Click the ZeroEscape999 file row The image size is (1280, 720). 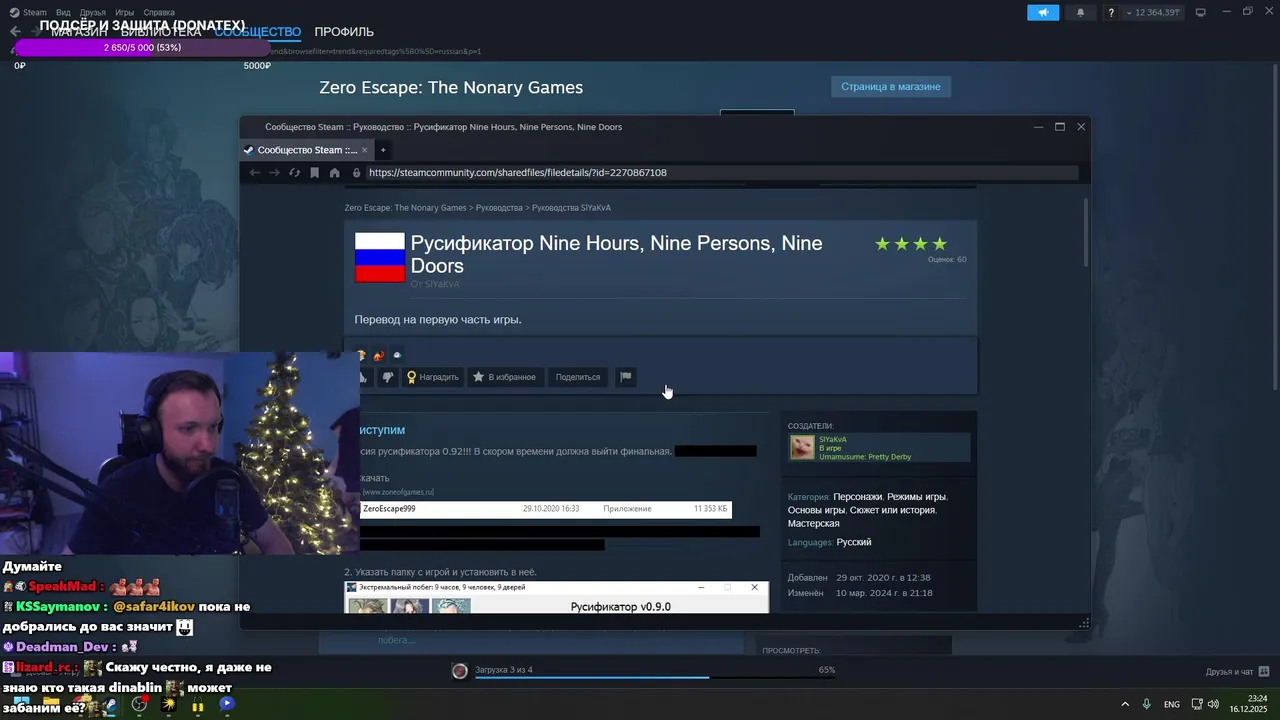click(x=545, y=509)
